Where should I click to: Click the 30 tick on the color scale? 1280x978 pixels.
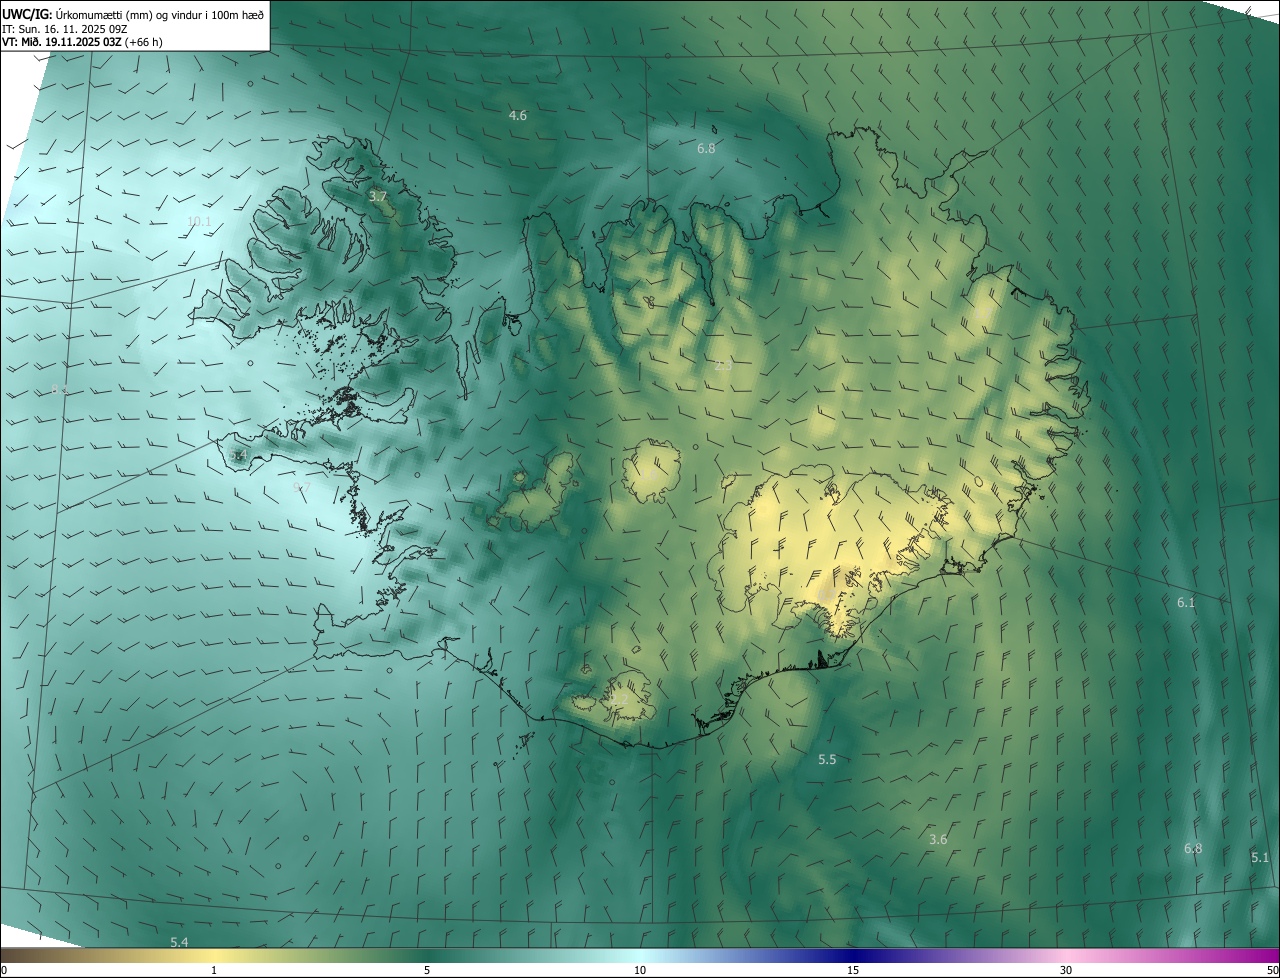click(x=1066, y=971)
